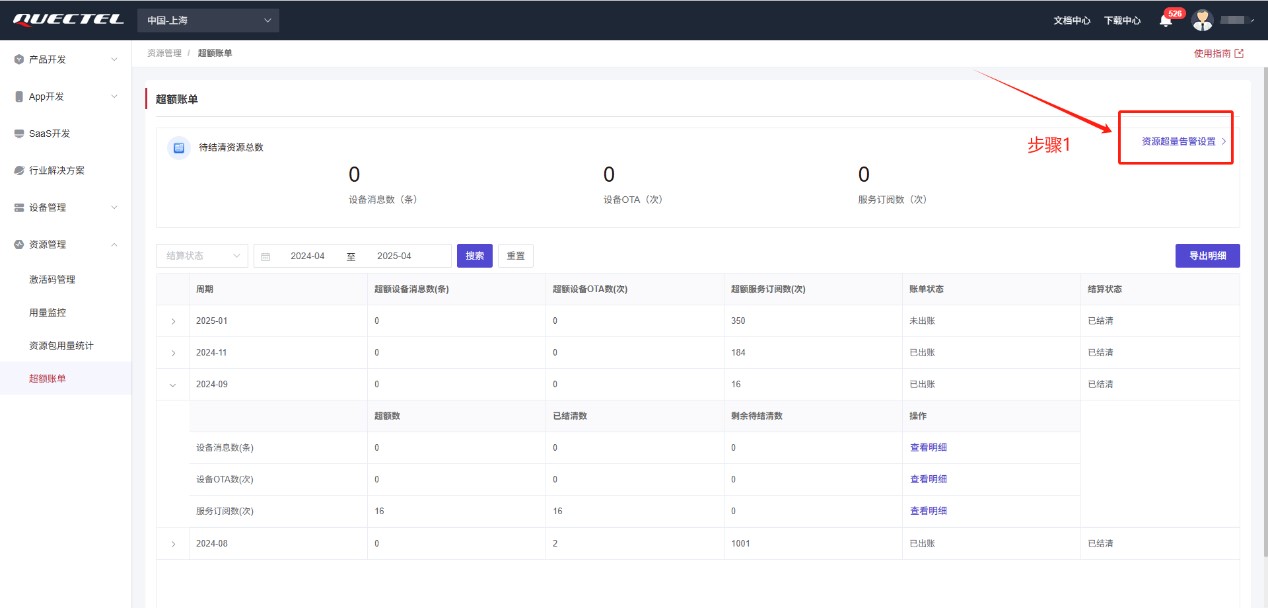Click the start date field 2024-04
Viewport: 1268px width, 608px height.
(x=307, y=256)
